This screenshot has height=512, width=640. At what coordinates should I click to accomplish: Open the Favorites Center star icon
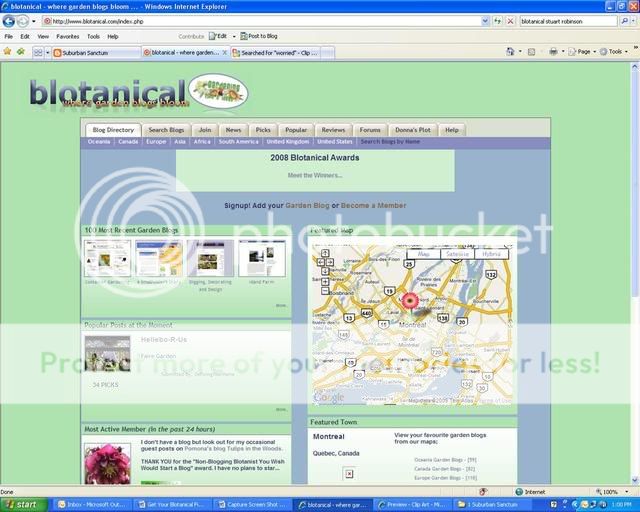pos(7,52)
